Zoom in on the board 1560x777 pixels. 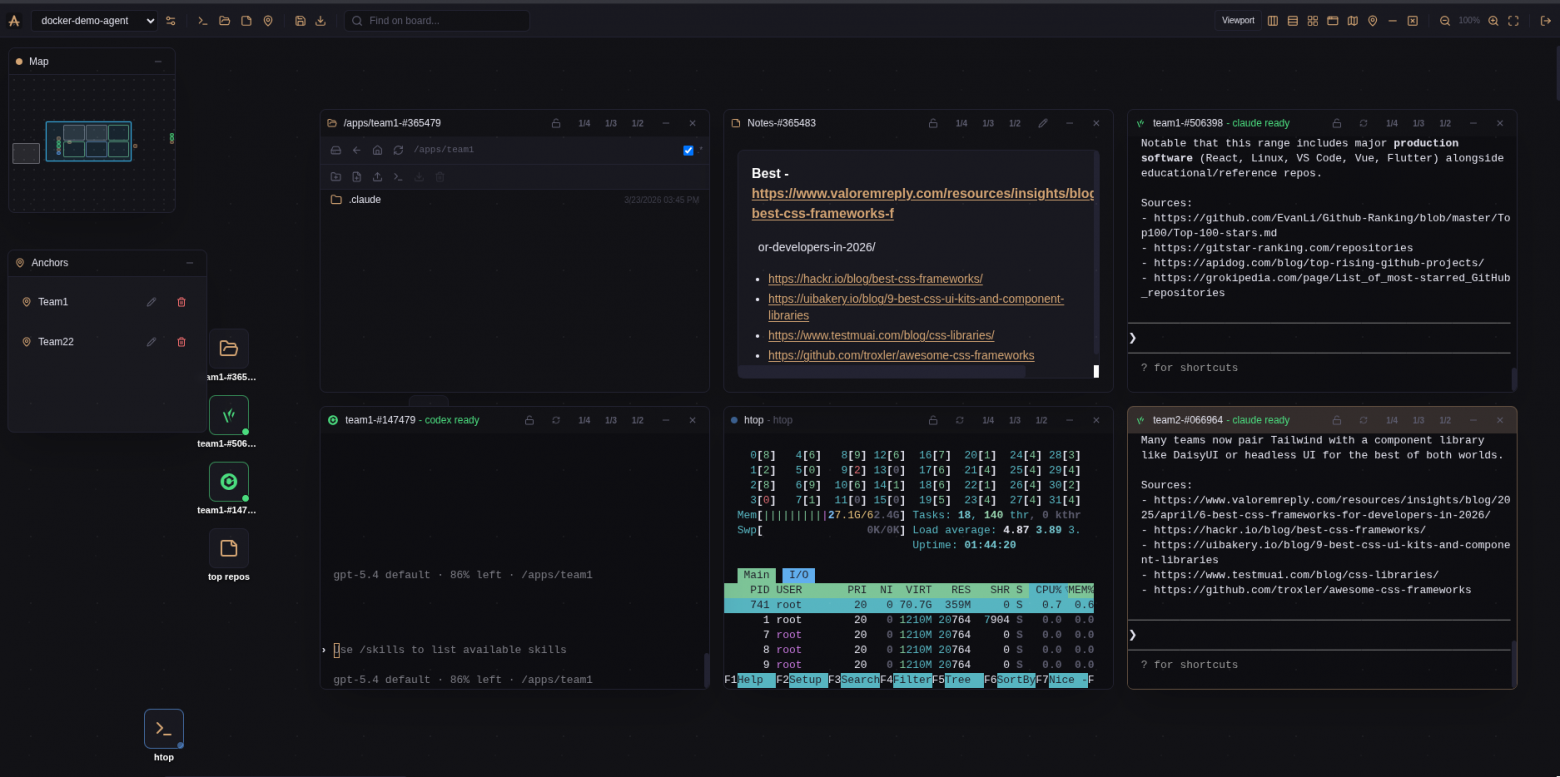(1493, 21)
